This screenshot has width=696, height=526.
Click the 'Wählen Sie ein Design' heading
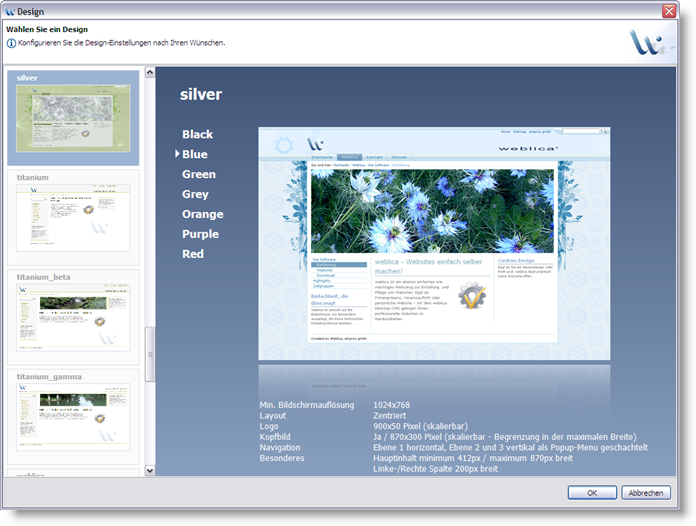tap(47, 30)
